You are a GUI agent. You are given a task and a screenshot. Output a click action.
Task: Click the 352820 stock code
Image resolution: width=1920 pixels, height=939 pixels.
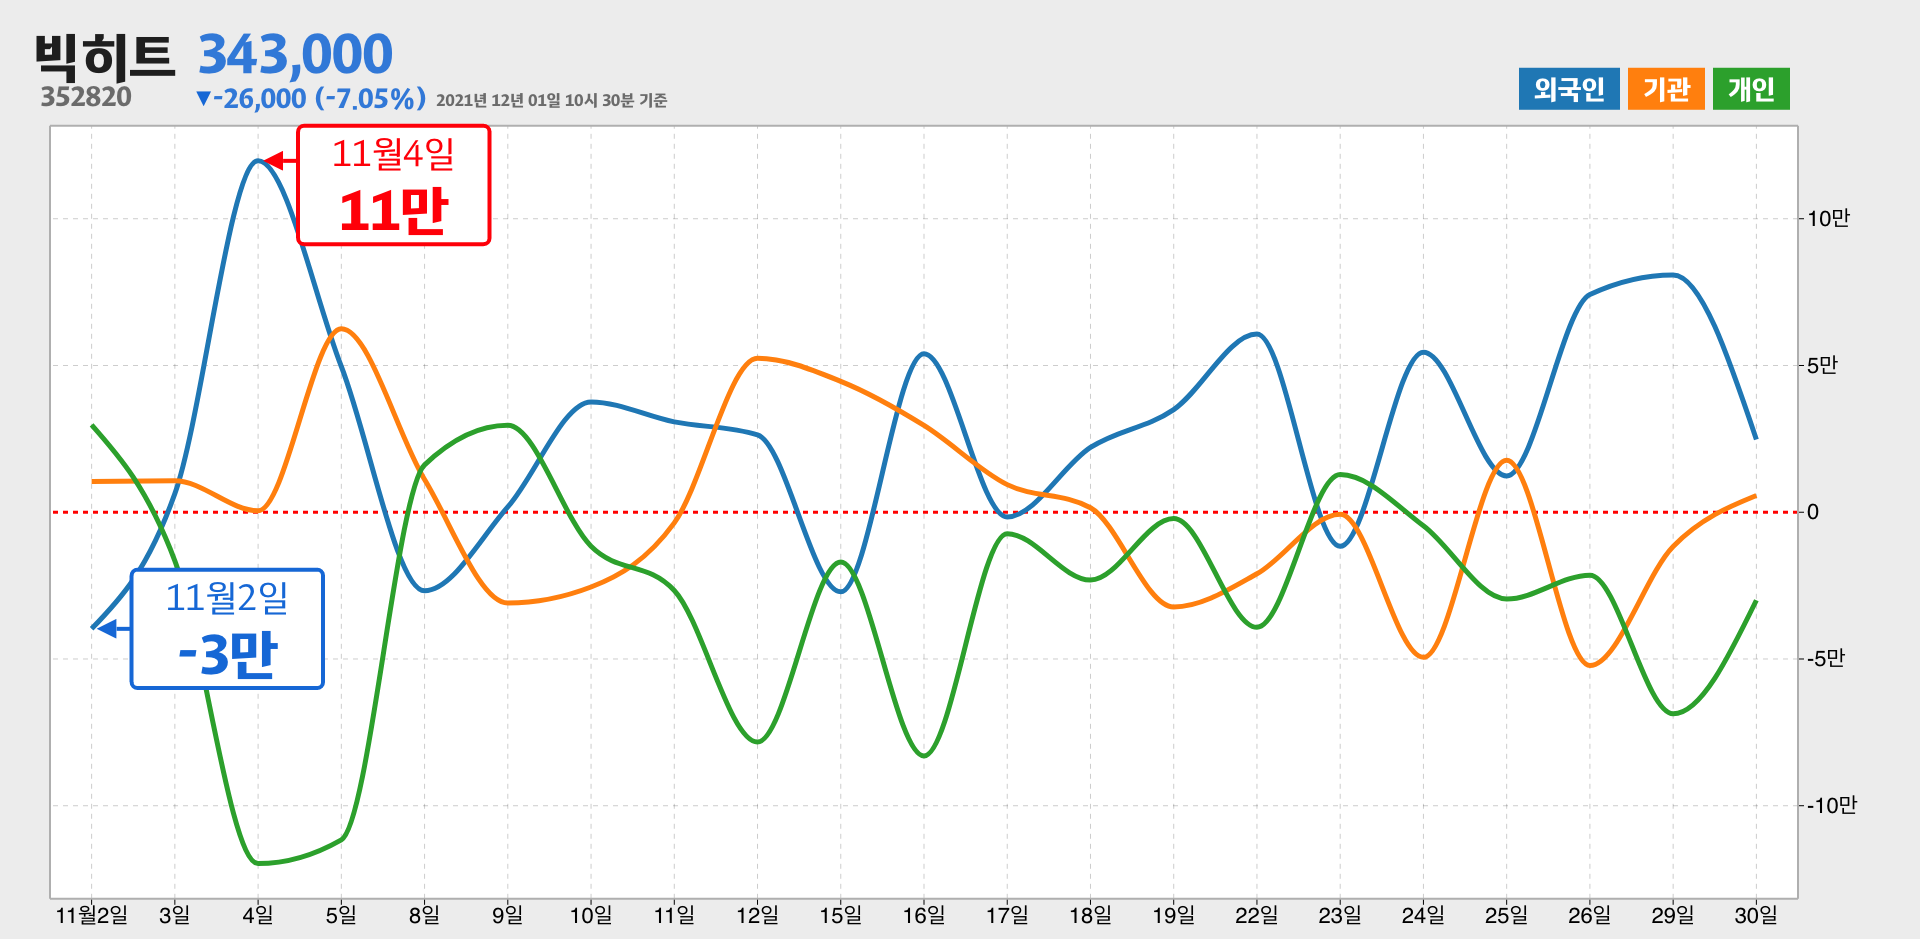pyautogui.click(x=86, y=97)
